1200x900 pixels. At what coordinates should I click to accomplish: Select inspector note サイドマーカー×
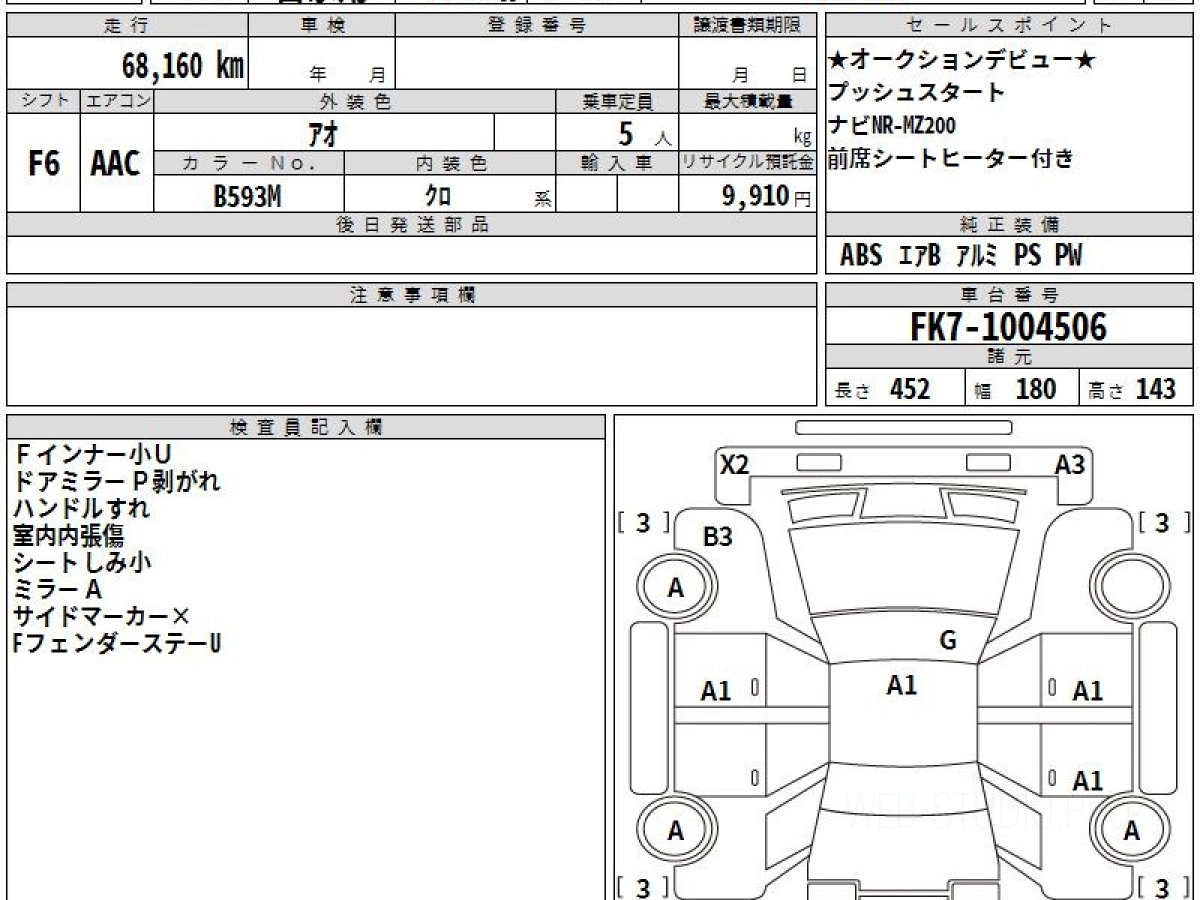(101, 616)
